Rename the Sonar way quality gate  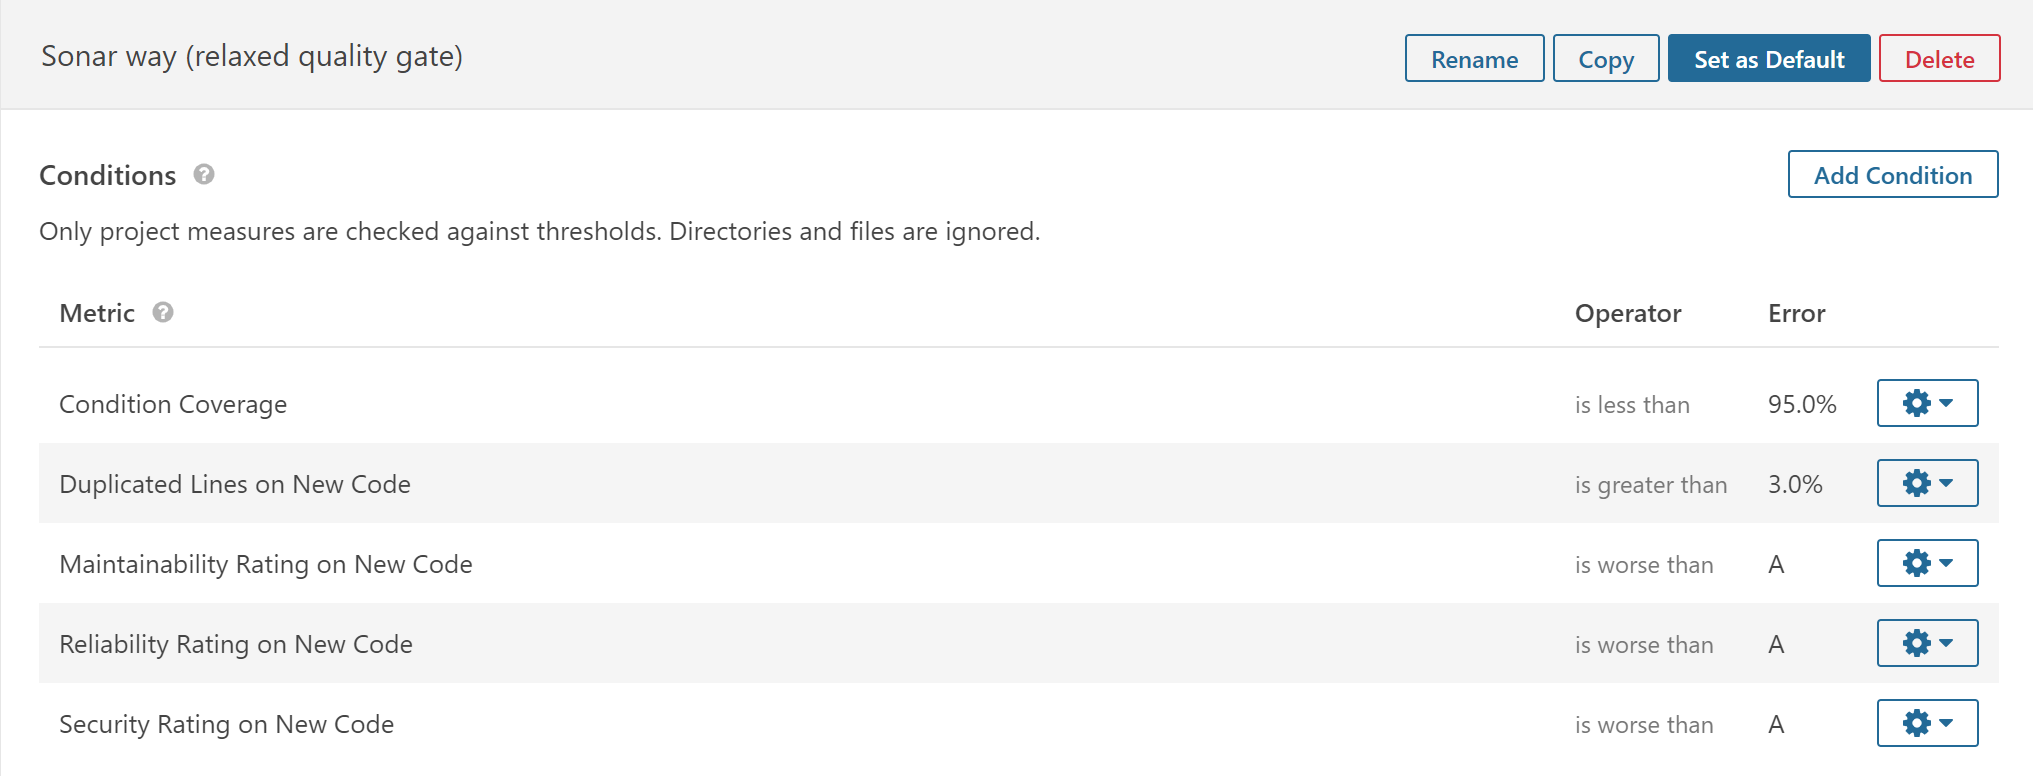coord(1474,59)
